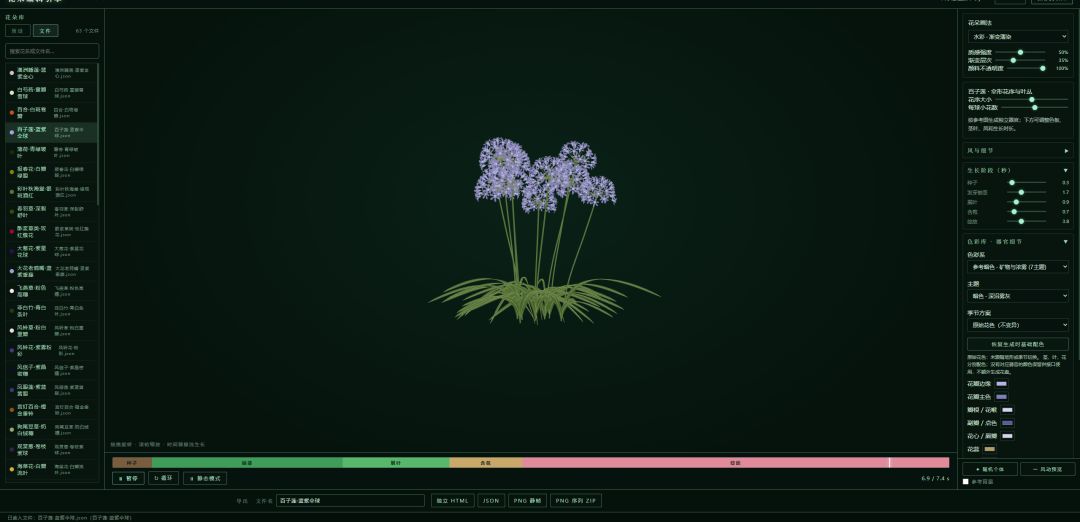1080x522 pixels.
Task: Switch to the 按组 library tab
Action: pos(17,31)
